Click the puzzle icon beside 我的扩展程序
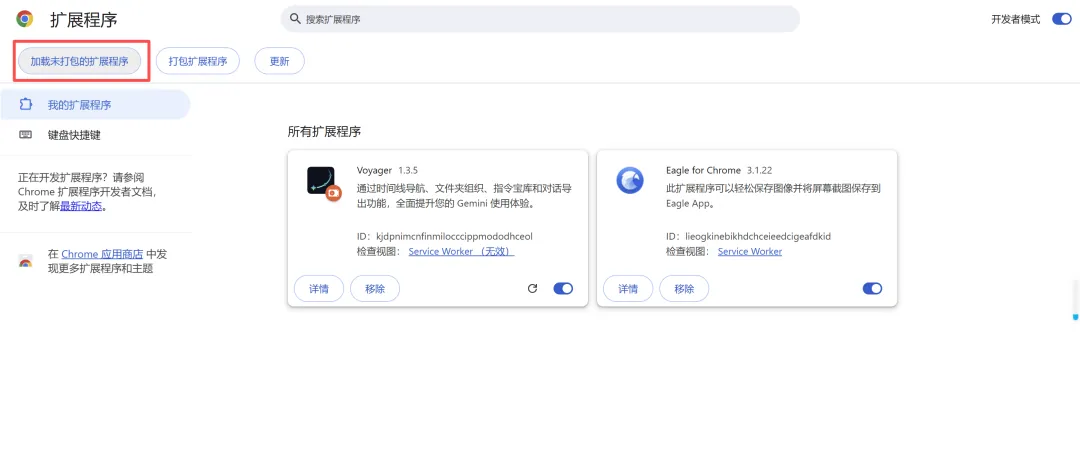 [x=26, y=105]
